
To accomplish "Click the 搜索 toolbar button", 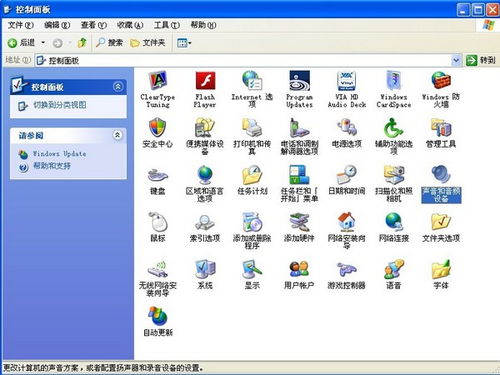I will (x=110, y=43).
